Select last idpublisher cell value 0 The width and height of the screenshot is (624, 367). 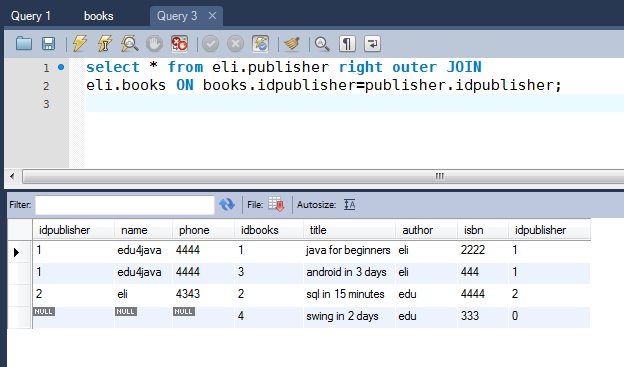pyautogui.click(x=550, y=317)
